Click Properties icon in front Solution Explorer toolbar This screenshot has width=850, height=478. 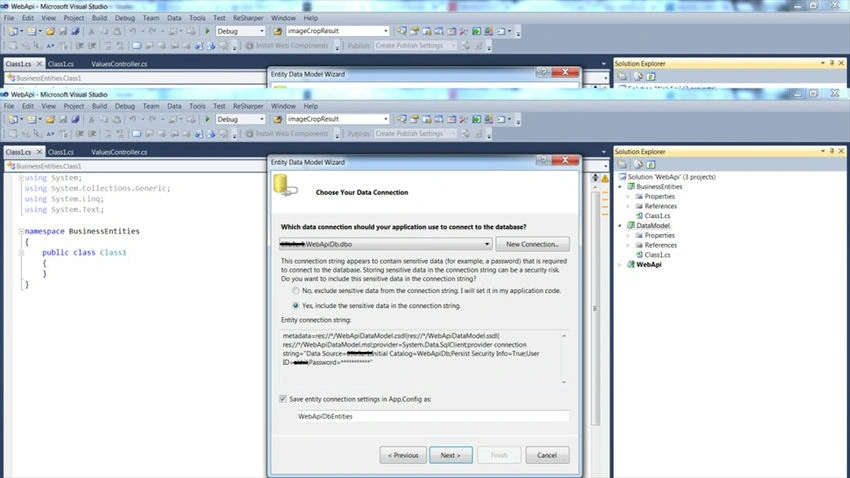[622, 164]
